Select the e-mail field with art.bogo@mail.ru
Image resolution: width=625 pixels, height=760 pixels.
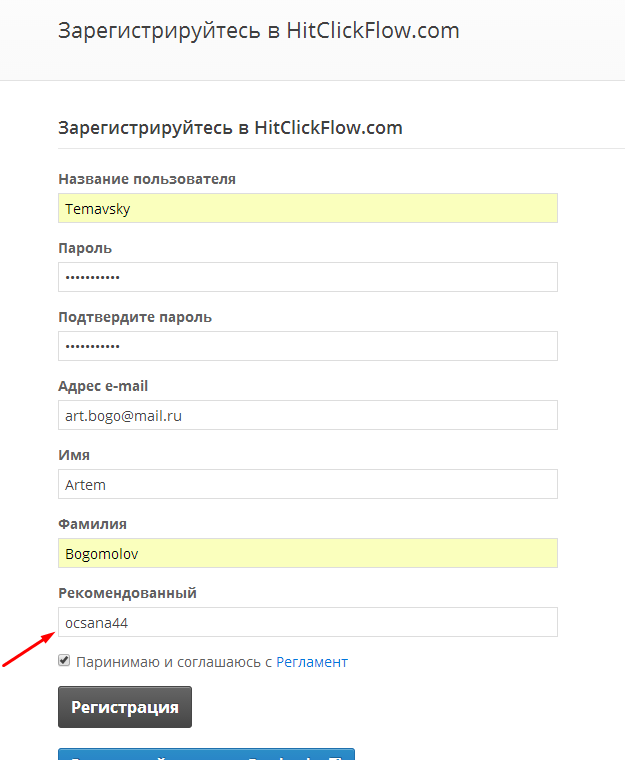[x=308, y=415]
